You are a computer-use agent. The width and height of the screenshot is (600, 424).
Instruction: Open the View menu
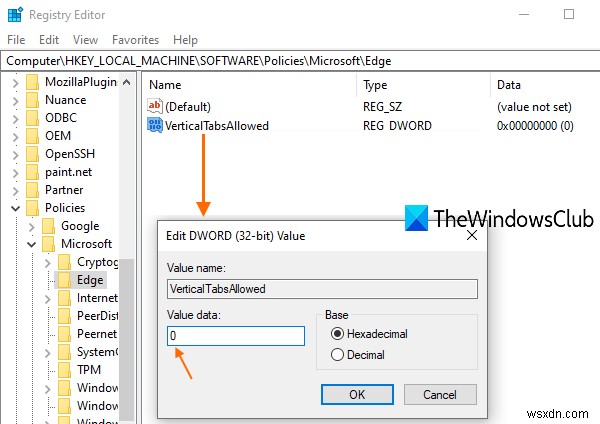point(85,40)
